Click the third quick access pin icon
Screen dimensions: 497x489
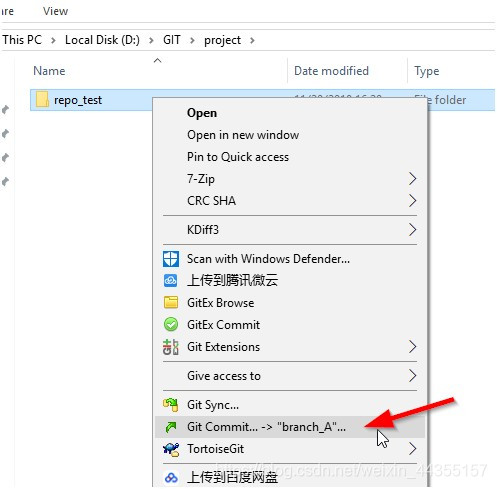click(x=5, y=157)
